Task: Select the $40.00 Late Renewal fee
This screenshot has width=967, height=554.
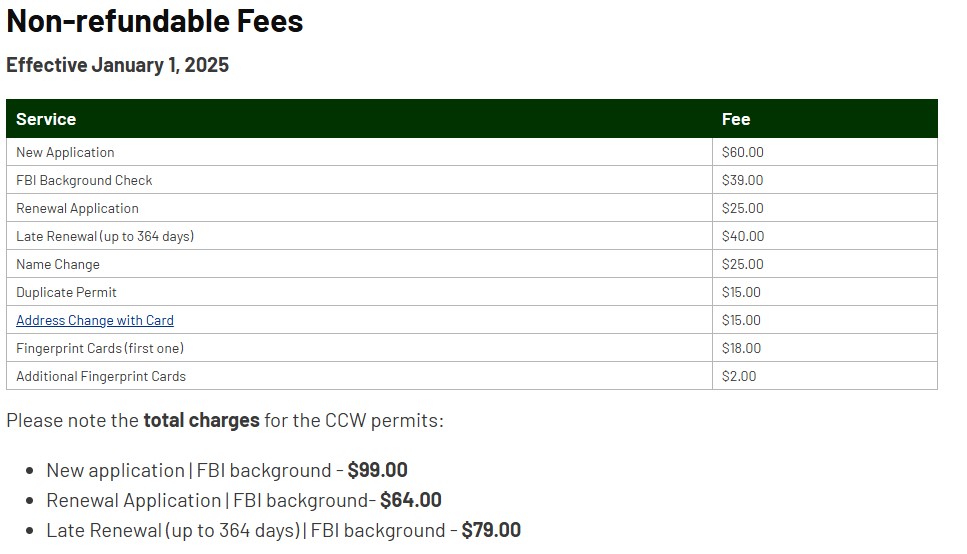Action: [742, 237]
